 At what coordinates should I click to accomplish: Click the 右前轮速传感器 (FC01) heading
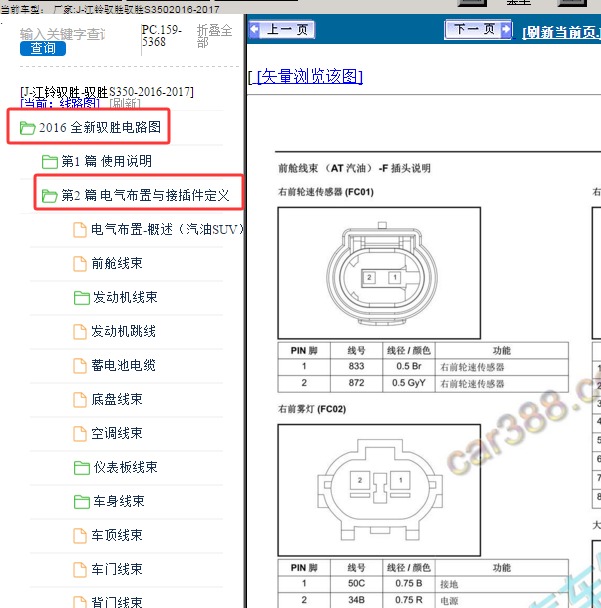click(x=326, y=192)
